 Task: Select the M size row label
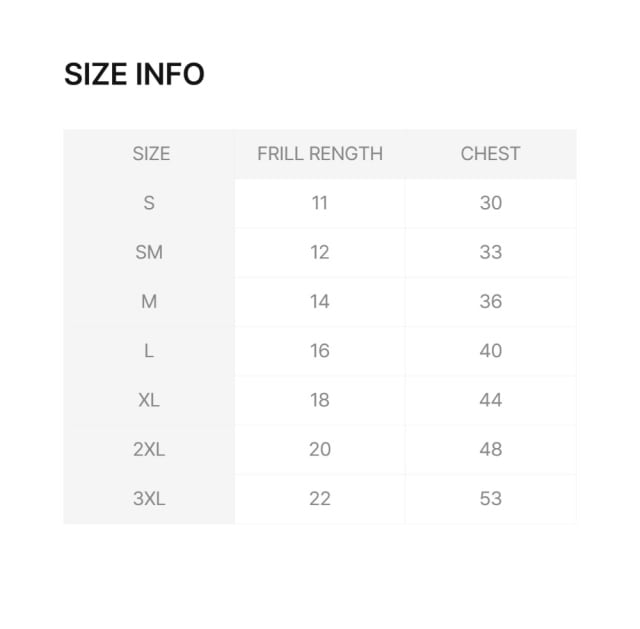point(149,301)
